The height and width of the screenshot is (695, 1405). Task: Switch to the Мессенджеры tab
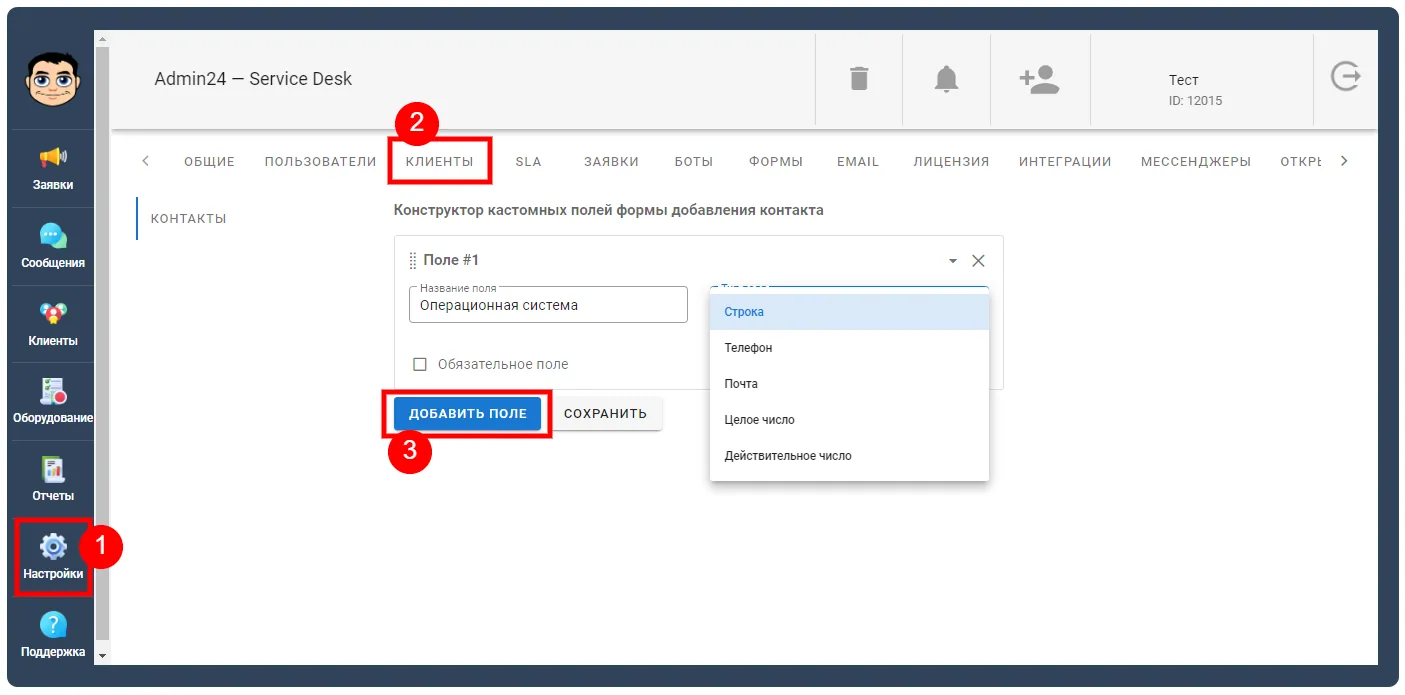[x=1196, y=161]
